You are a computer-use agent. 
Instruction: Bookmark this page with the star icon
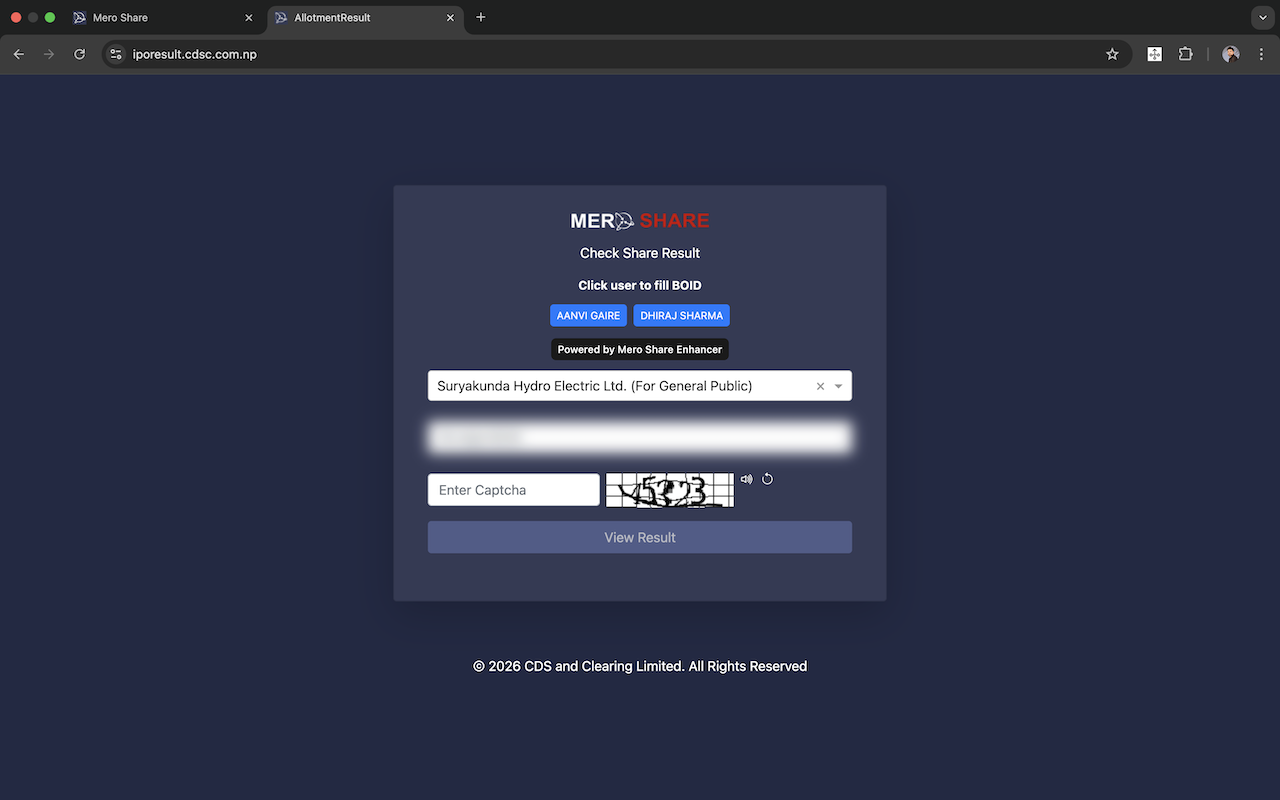pos(1112,54)
